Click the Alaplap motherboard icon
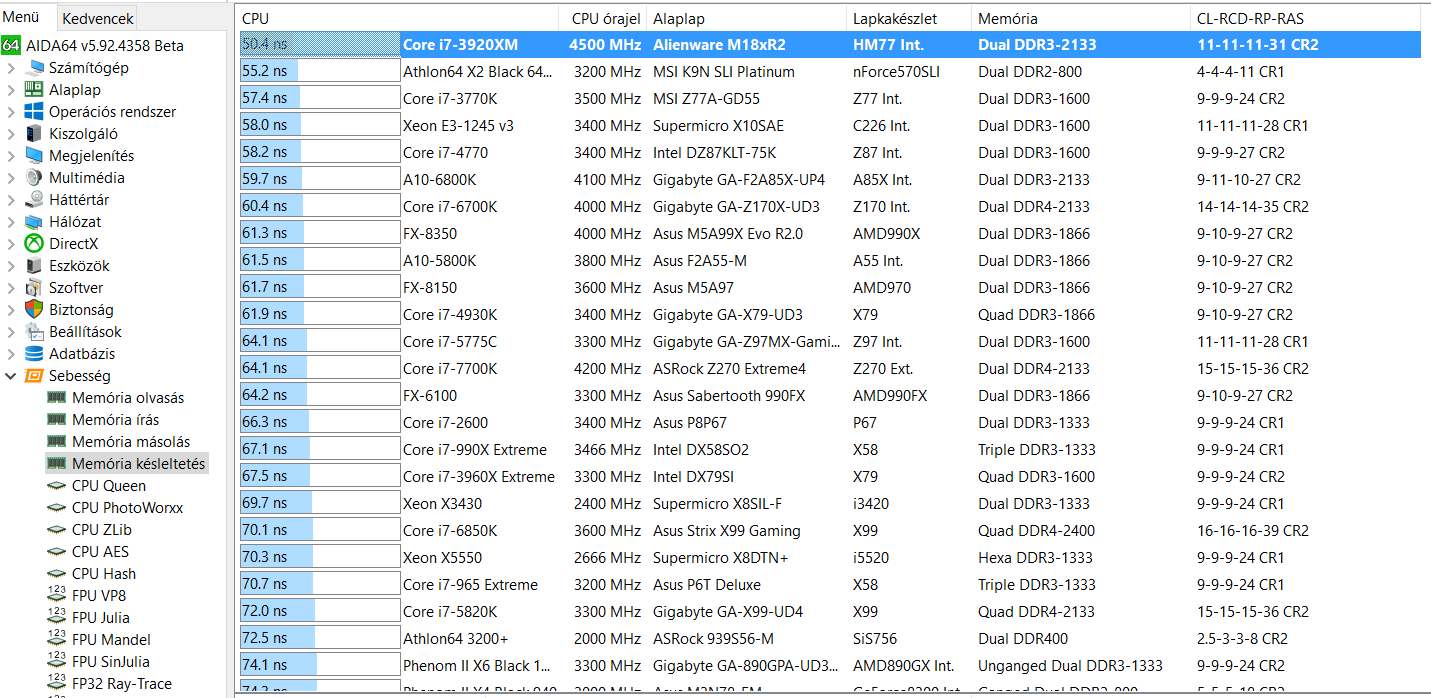 pyautogui.click(x=34, y=90)
